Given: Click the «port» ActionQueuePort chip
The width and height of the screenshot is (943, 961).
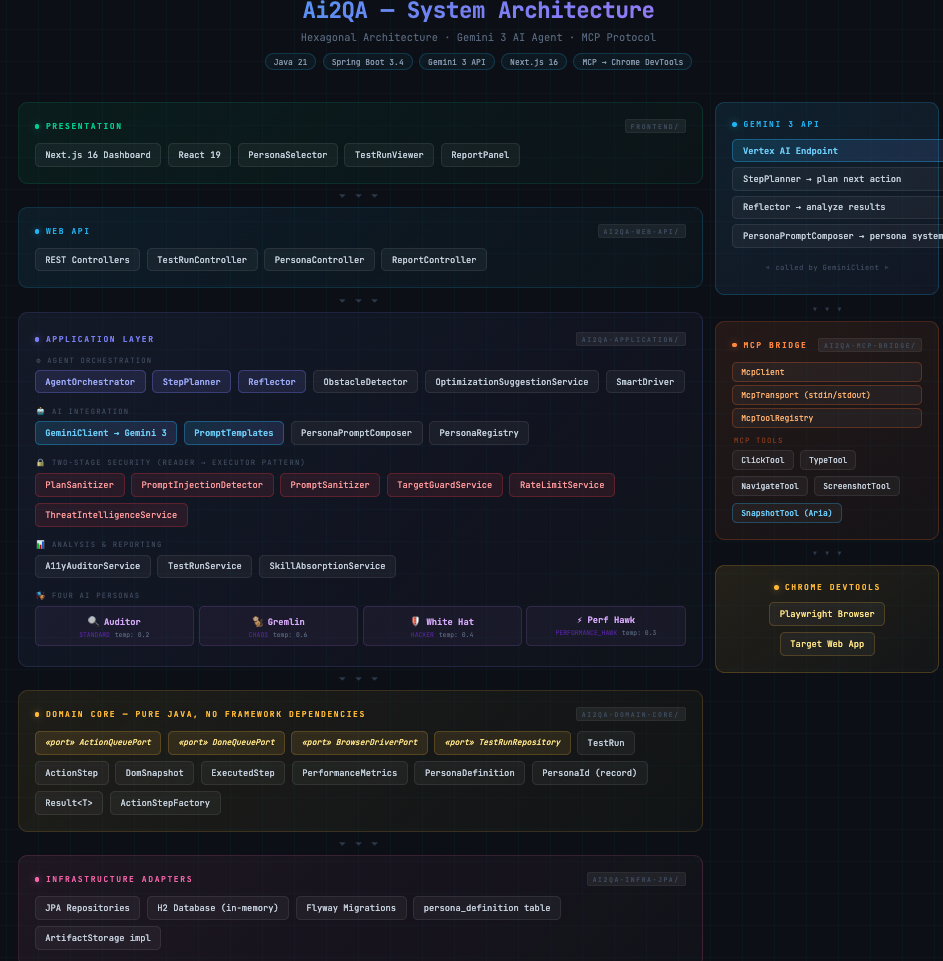Looking at the screenshot, I should [x=98, y=742].
